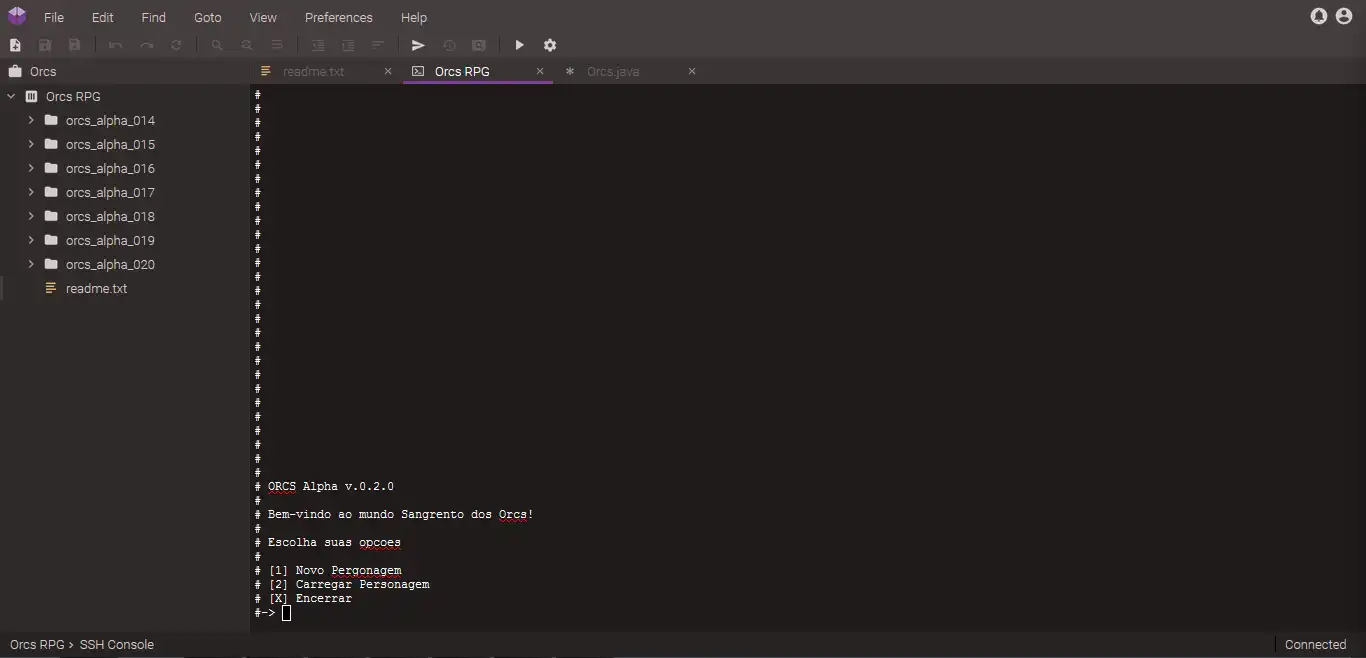The image size is (1366, 658).
Task: Click the Orcs RPG breadcrumb in the status bar
Action: click(37, 645)
